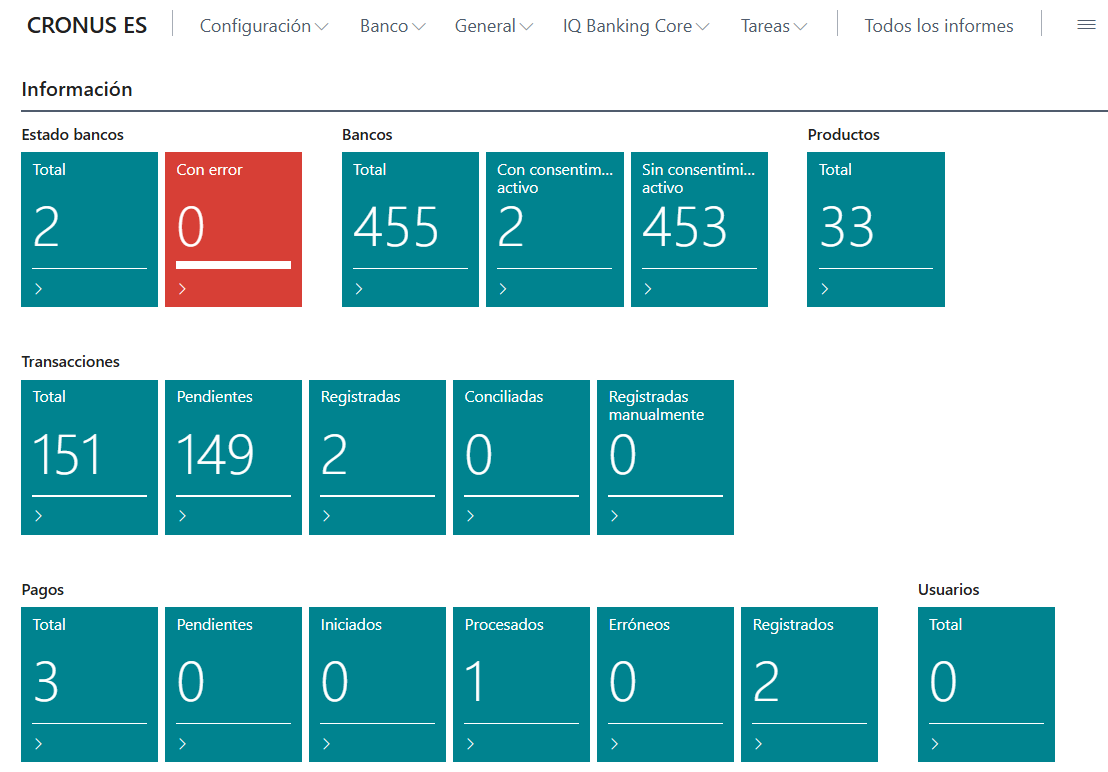The image size is (1108, 772).
Task: Click the CRONUS ES company name
Action: coord(87,26)
